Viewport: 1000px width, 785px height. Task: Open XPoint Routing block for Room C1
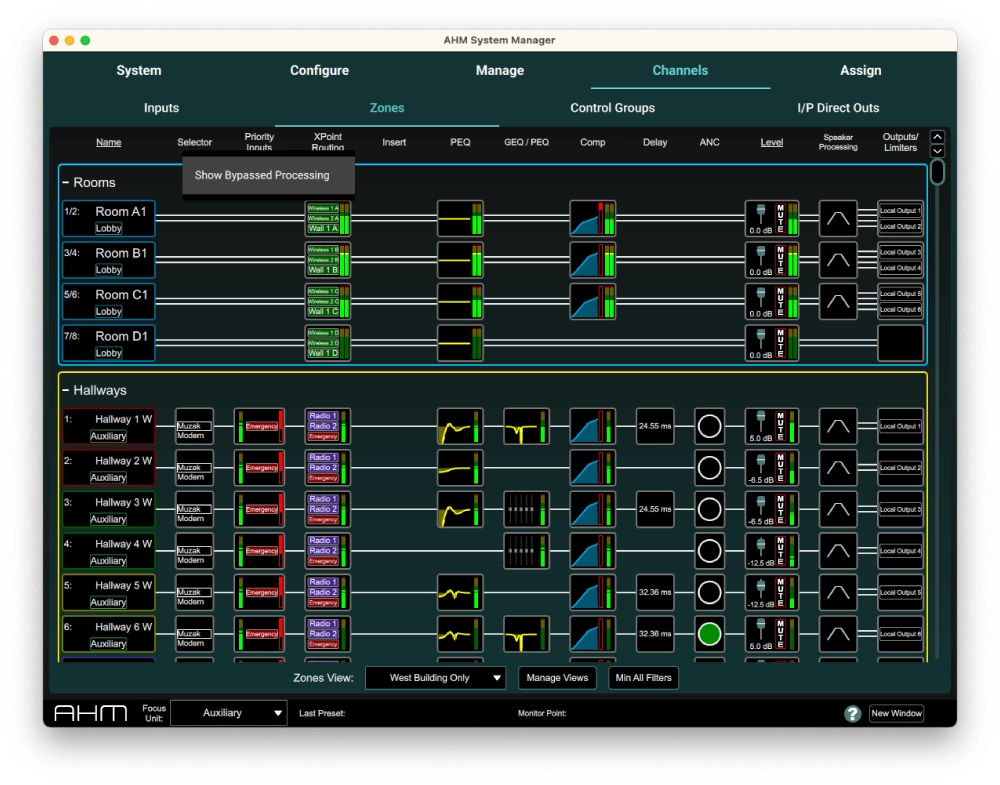pos(326,300)
